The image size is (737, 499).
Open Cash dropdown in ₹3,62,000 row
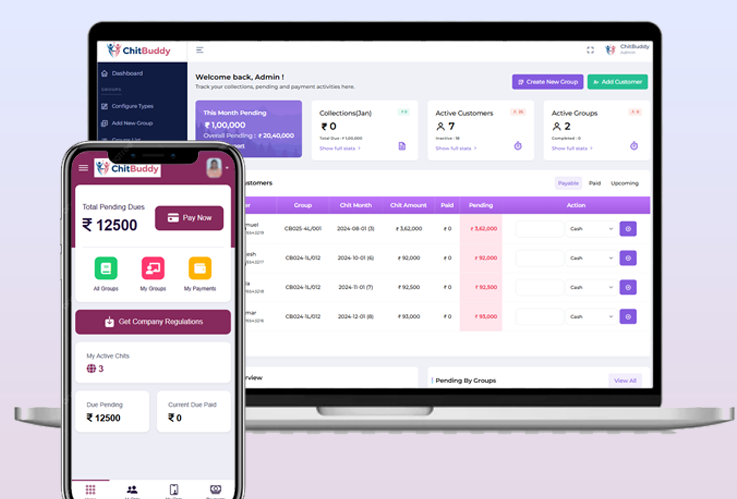591,229
